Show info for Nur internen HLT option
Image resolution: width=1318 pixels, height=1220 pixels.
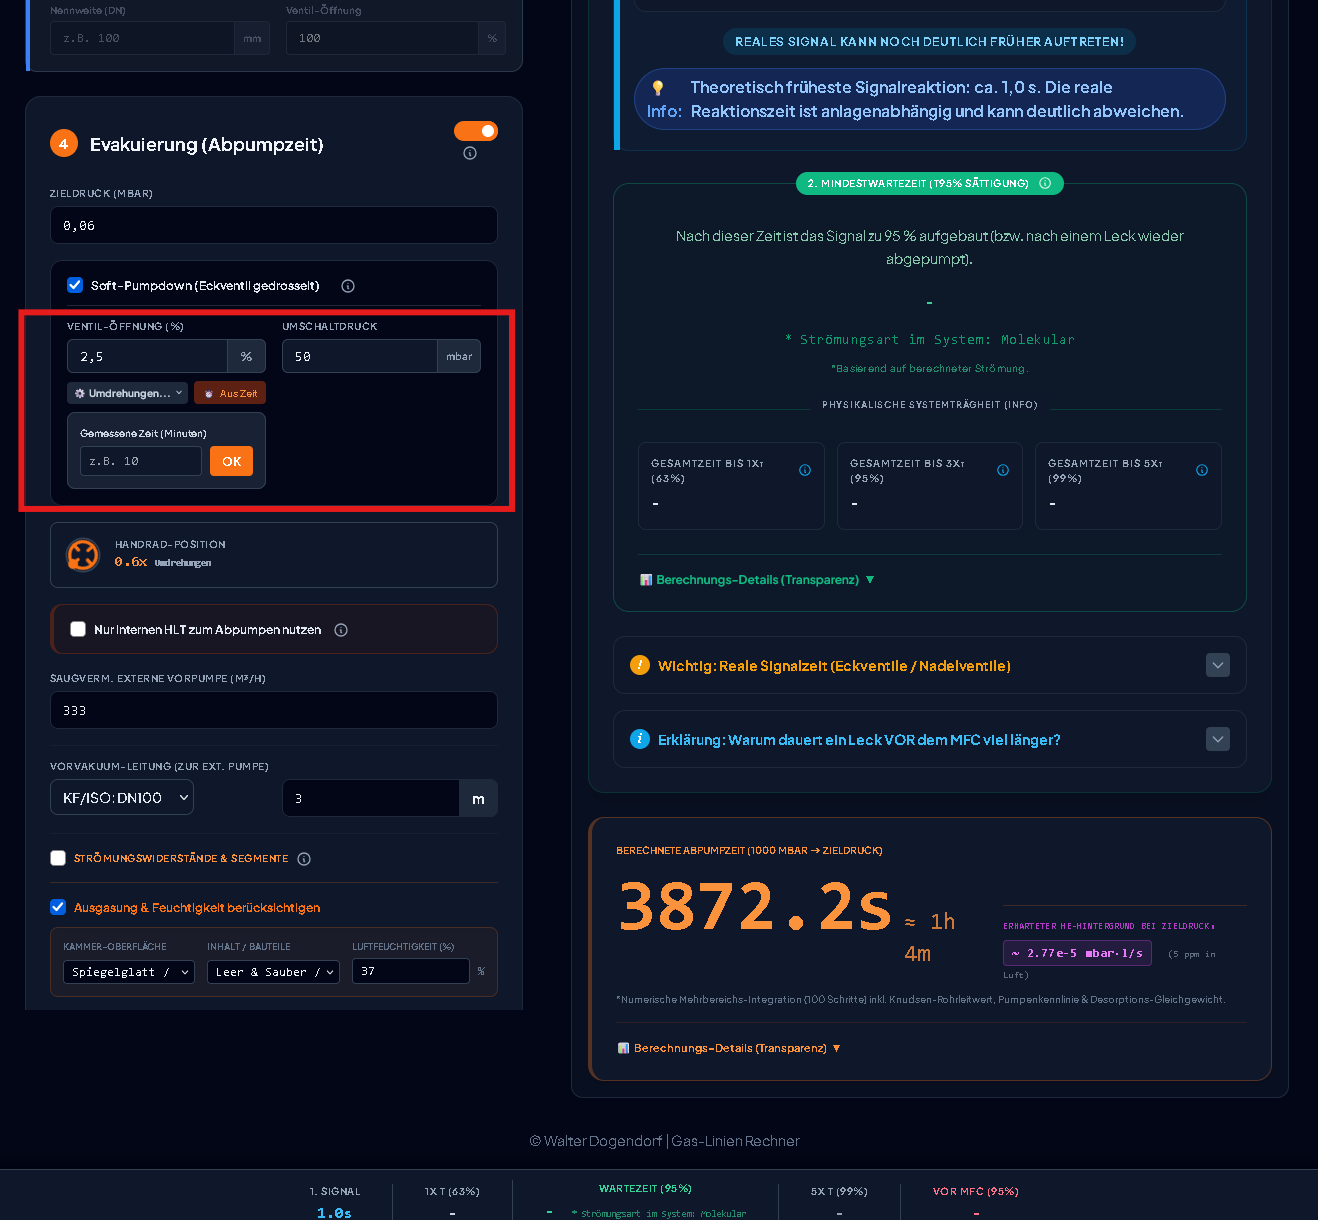pos(341,630)
